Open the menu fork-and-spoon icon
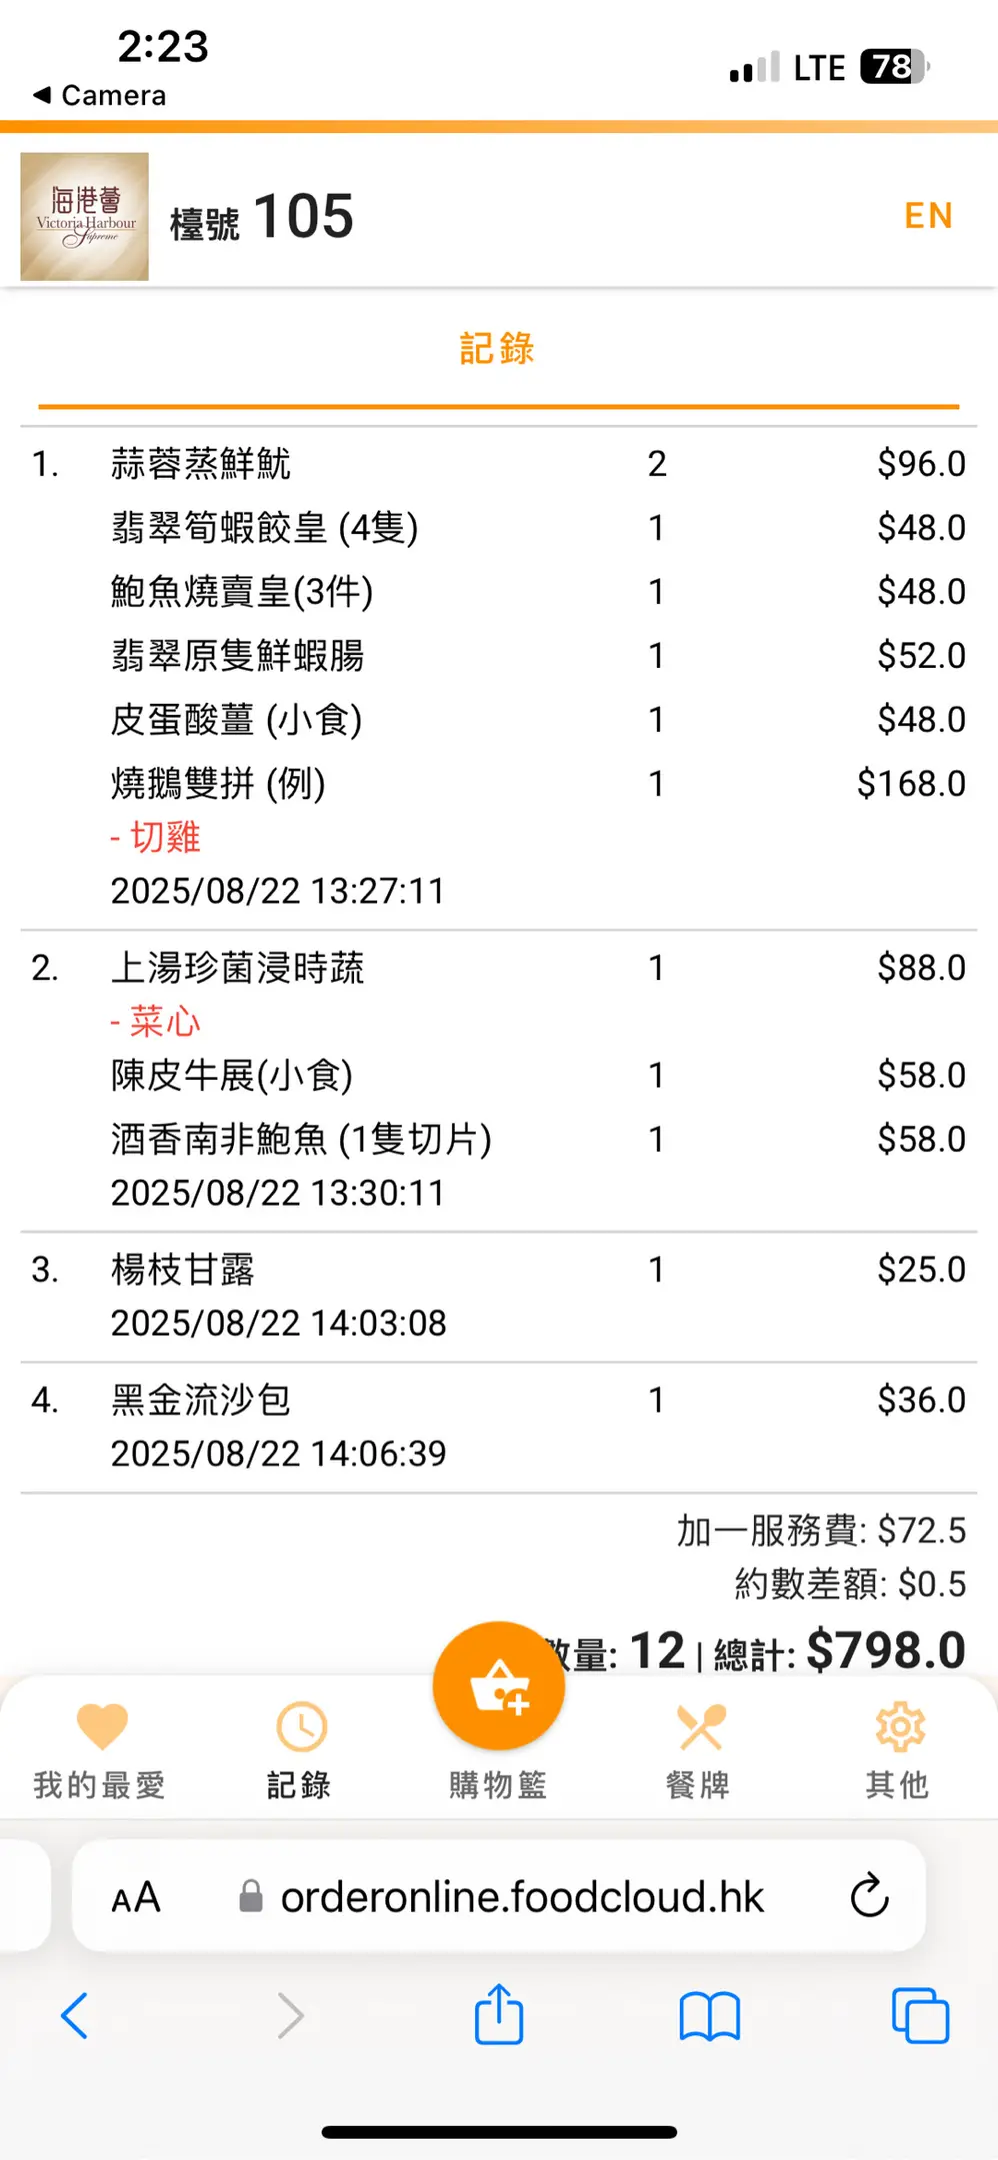The width and height of the screenshot is (998, 2160). pyautogui.click(x=700, y=1726)
